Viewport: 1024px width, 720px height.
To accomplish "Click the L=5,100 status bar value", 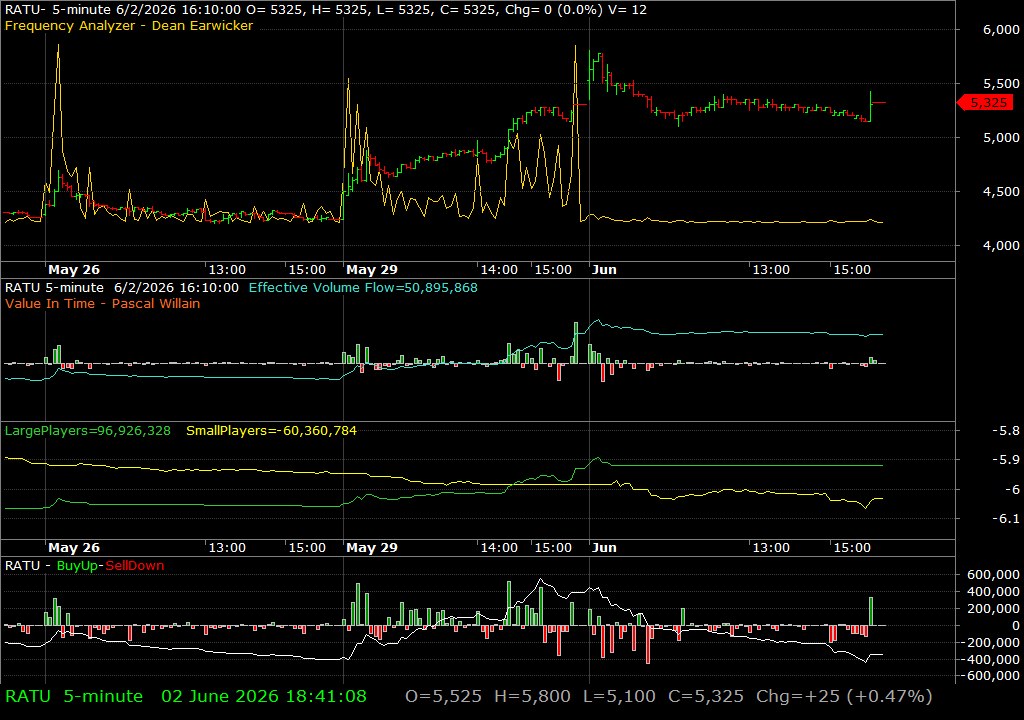I will (619, 696).
